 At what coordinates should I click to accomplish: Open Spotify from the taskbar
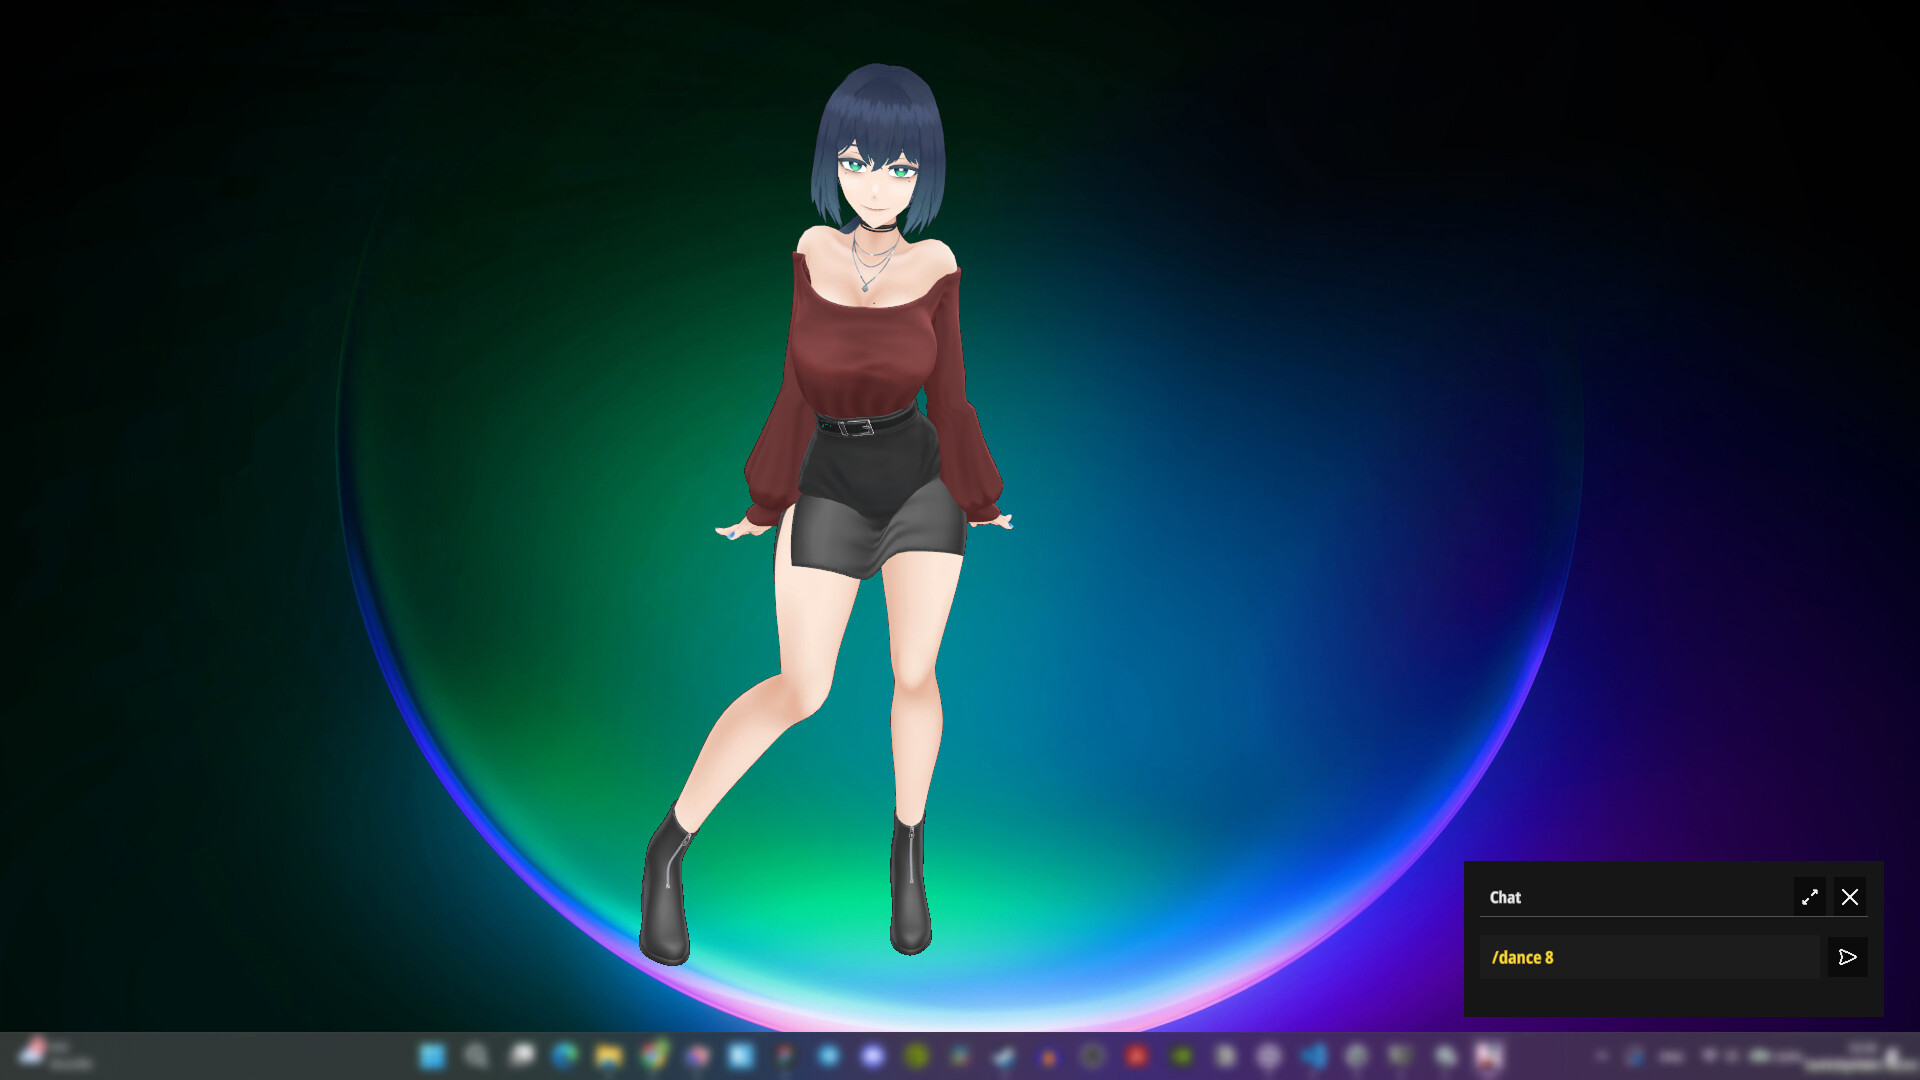coord(917,1057)
